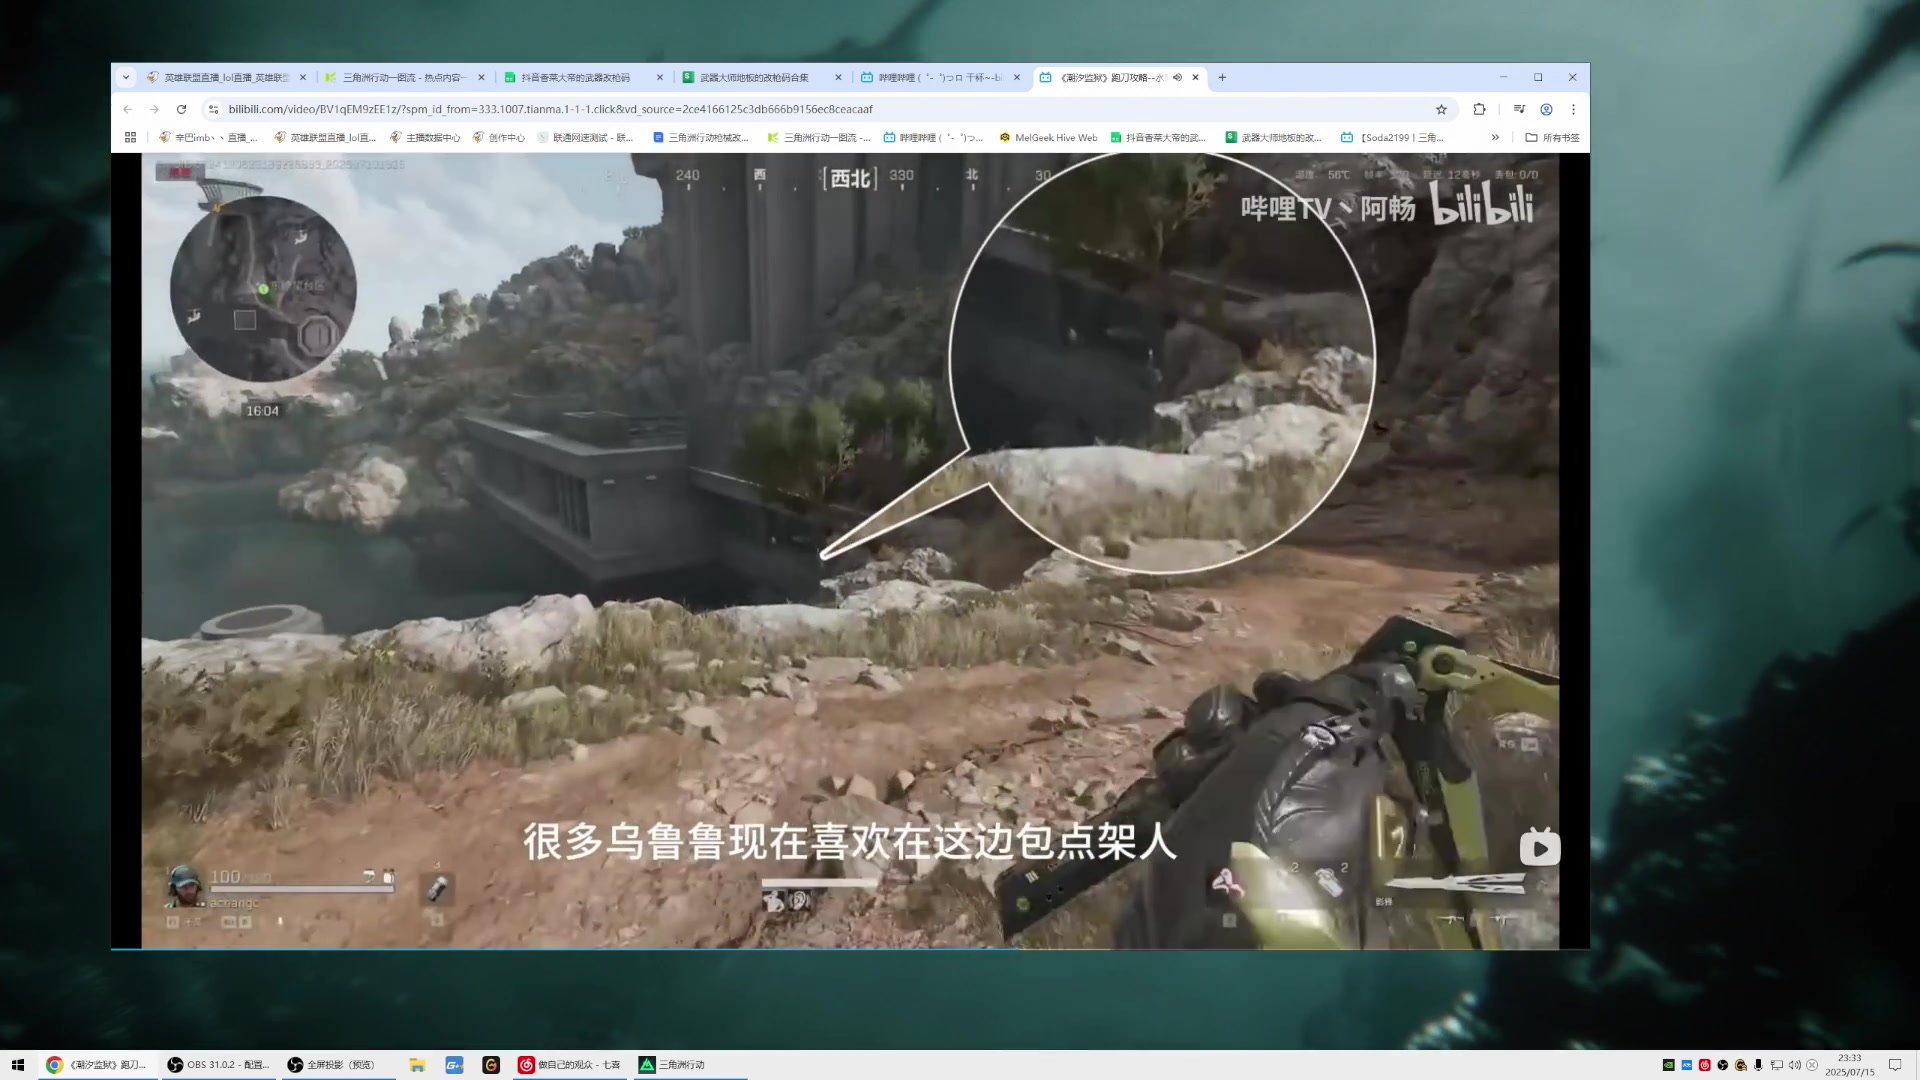Open the Chrome extensions menu
Image resolution: width=1920 pixels, height=1080 pixels.
pyautogui.click(x=1479, y=109)
